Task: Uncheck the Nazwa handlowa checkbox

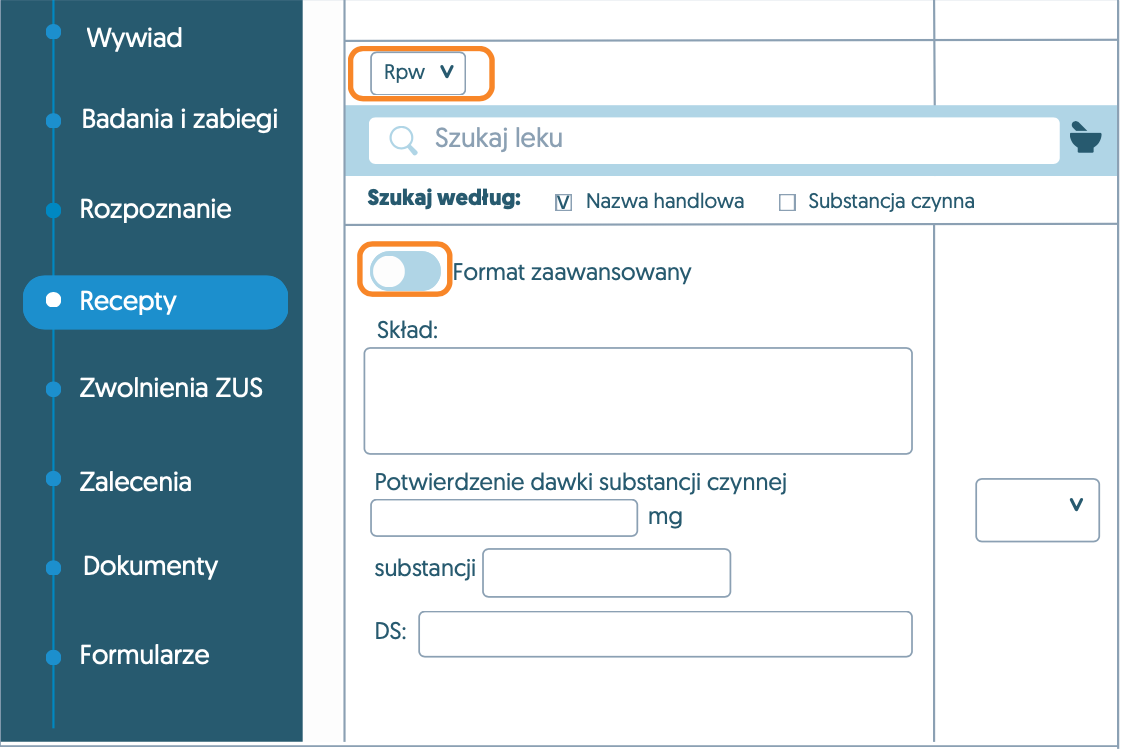Action: (x=563, y=202)
